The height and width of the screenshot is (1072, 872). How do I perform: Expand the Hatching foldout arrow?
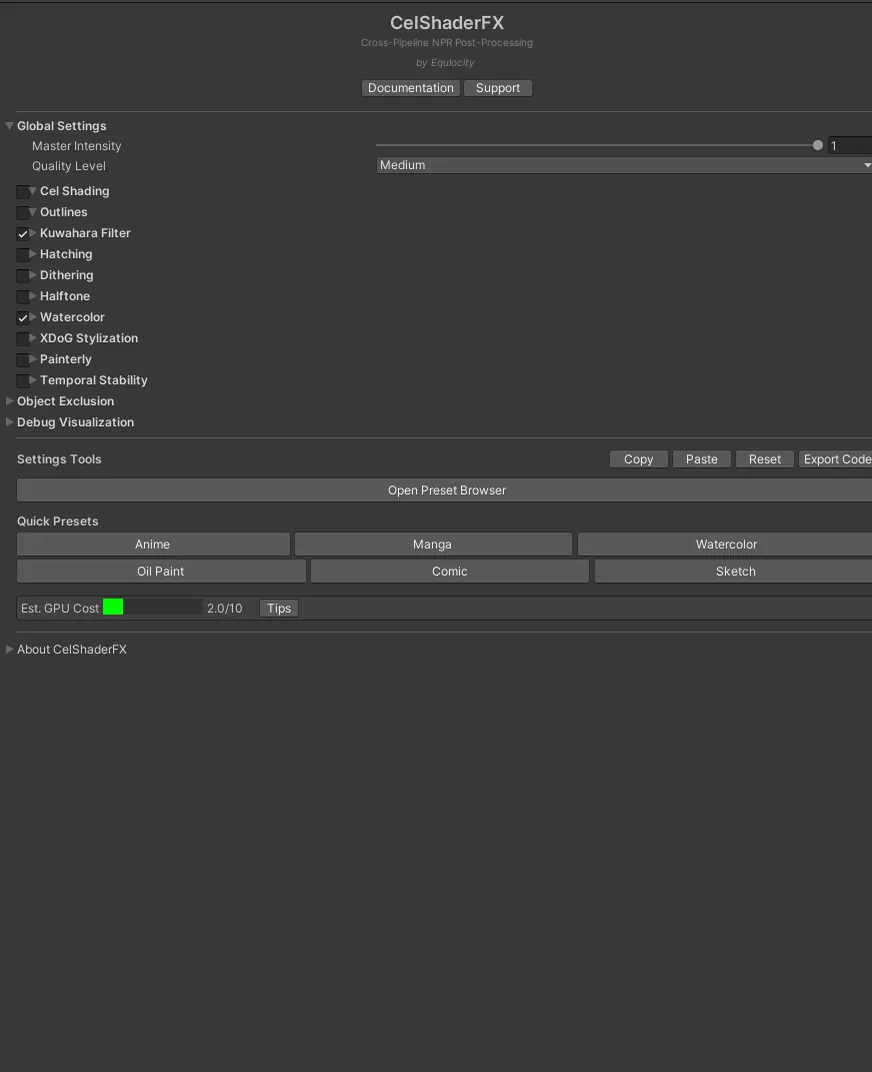[33, 254]
